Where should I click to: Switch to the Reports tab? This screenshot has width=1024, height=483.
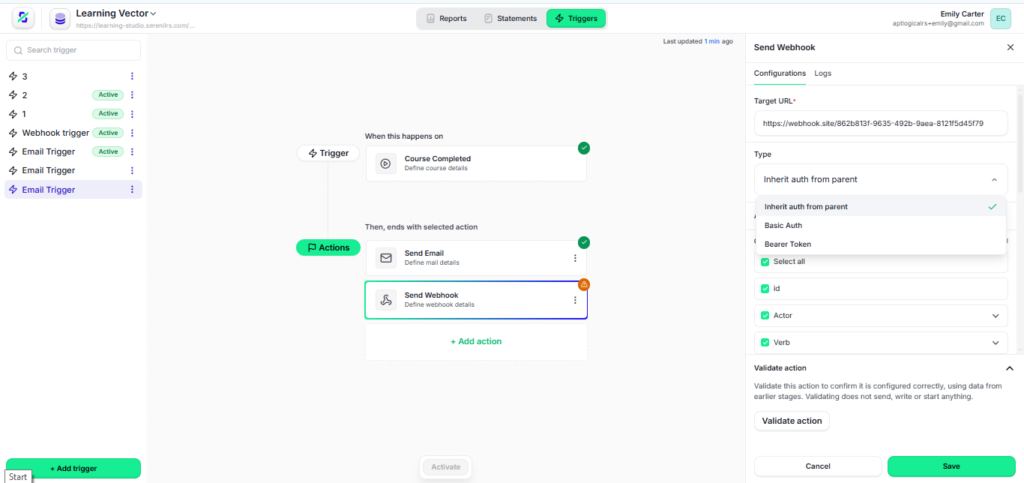click(x=447, y=18)
